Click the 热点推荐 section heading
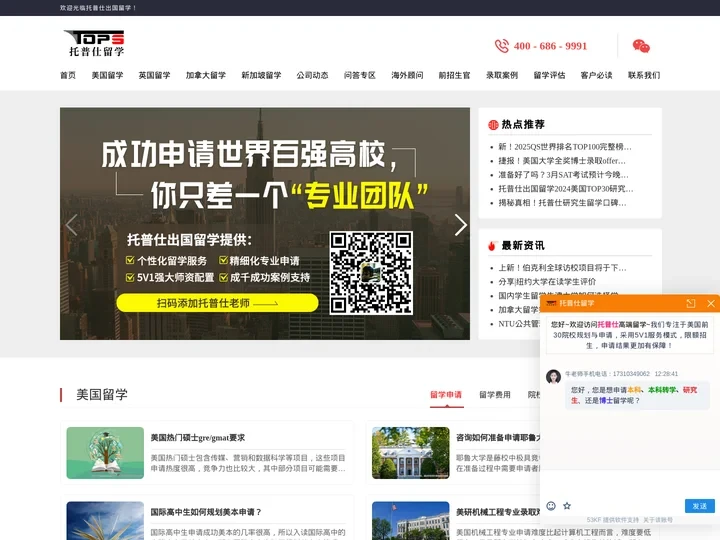Viewport: 720px width, 540px height. (523, 124)
